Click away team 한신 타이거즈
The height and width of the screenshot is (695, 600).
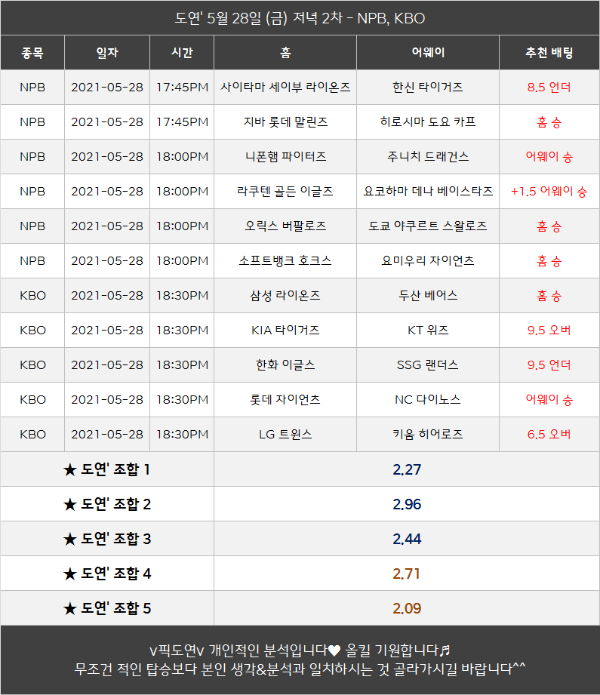pos(428,87)
